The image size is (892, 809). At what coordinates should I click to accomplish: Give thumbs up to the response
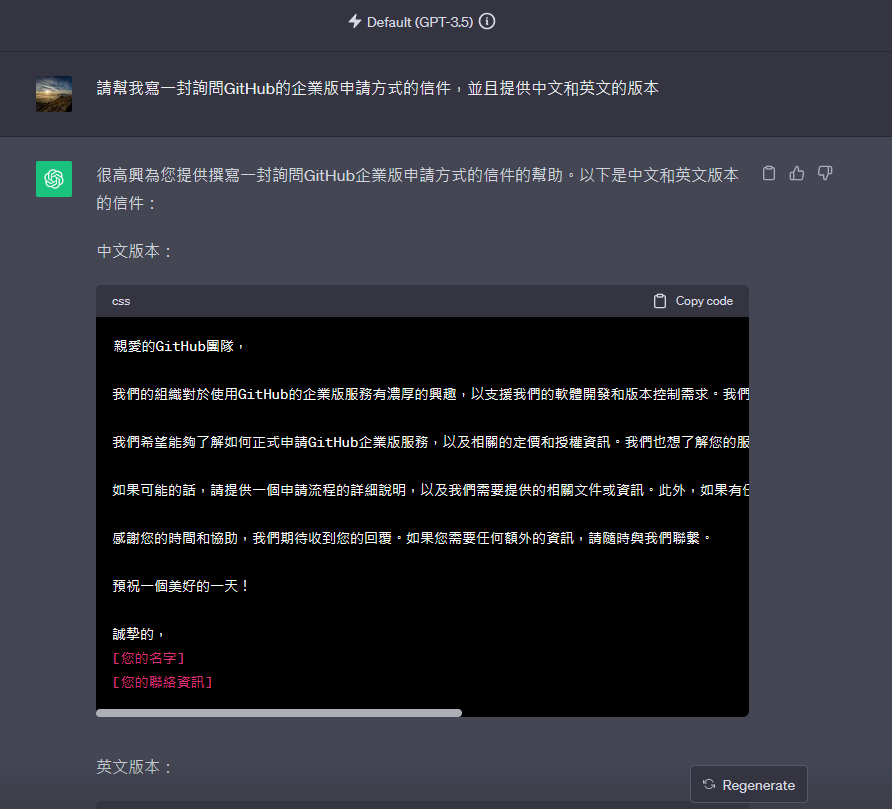[x=797, y=173]
